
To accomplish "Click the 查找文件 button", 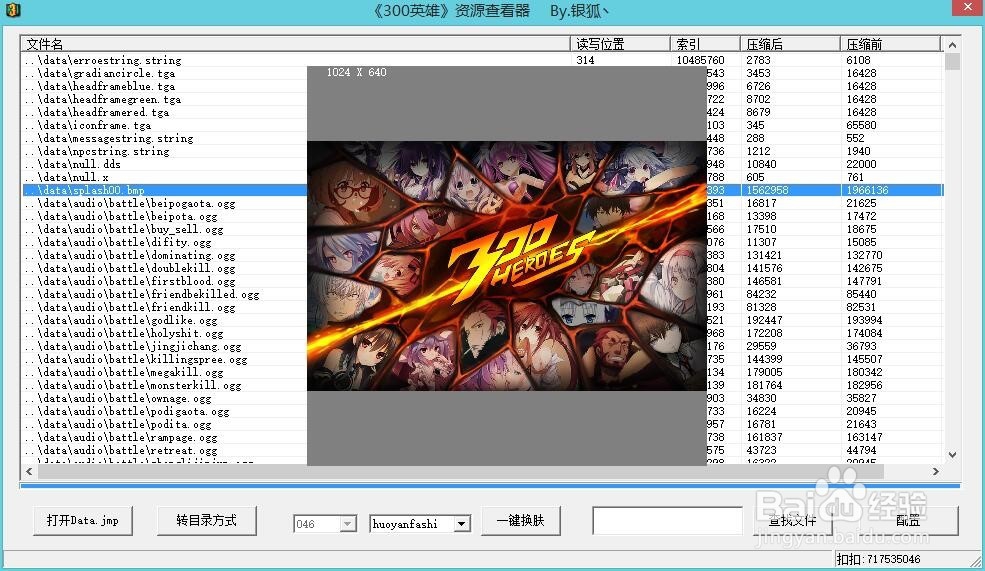I will pyautogui.click(x=792, y=521).
